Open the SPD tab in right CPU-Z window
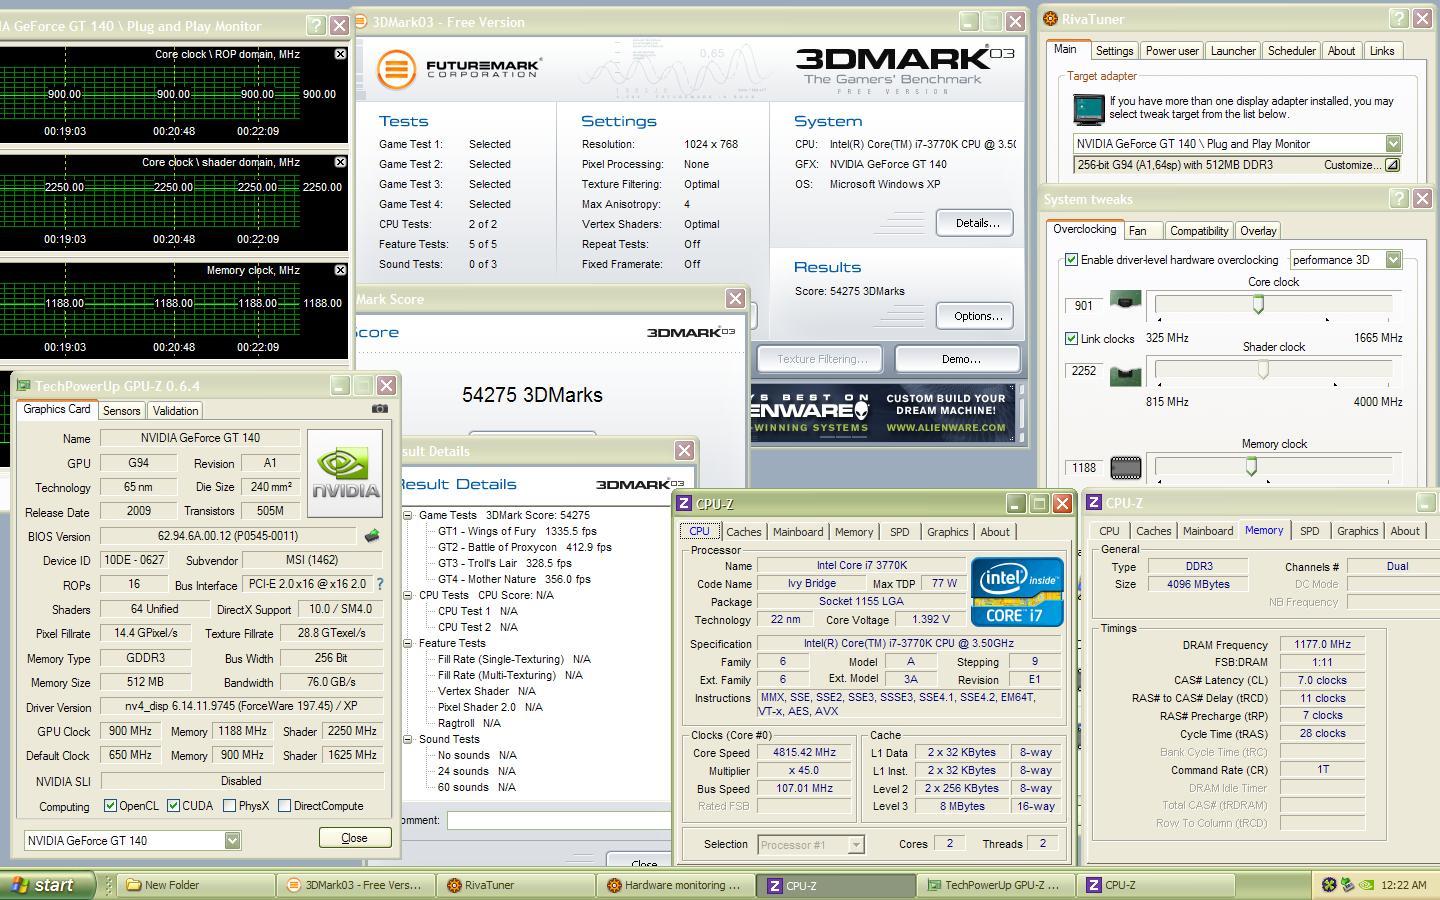 click(x=1309, y=531)
